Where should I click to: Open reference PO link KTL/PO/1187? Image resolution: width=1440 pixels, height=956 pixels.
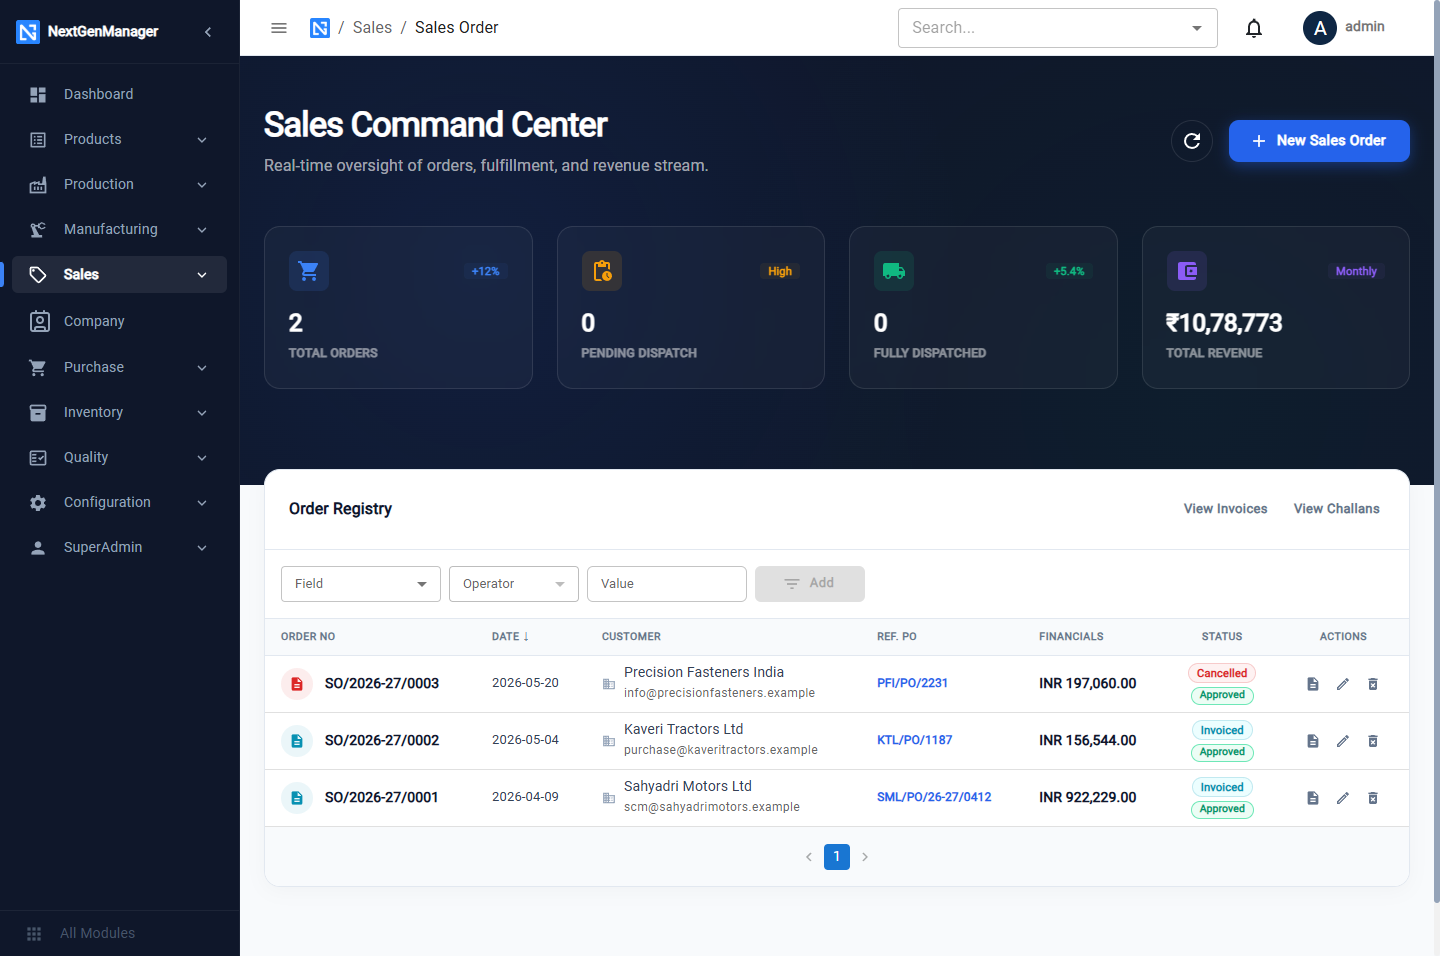click(x=914, y=740)
